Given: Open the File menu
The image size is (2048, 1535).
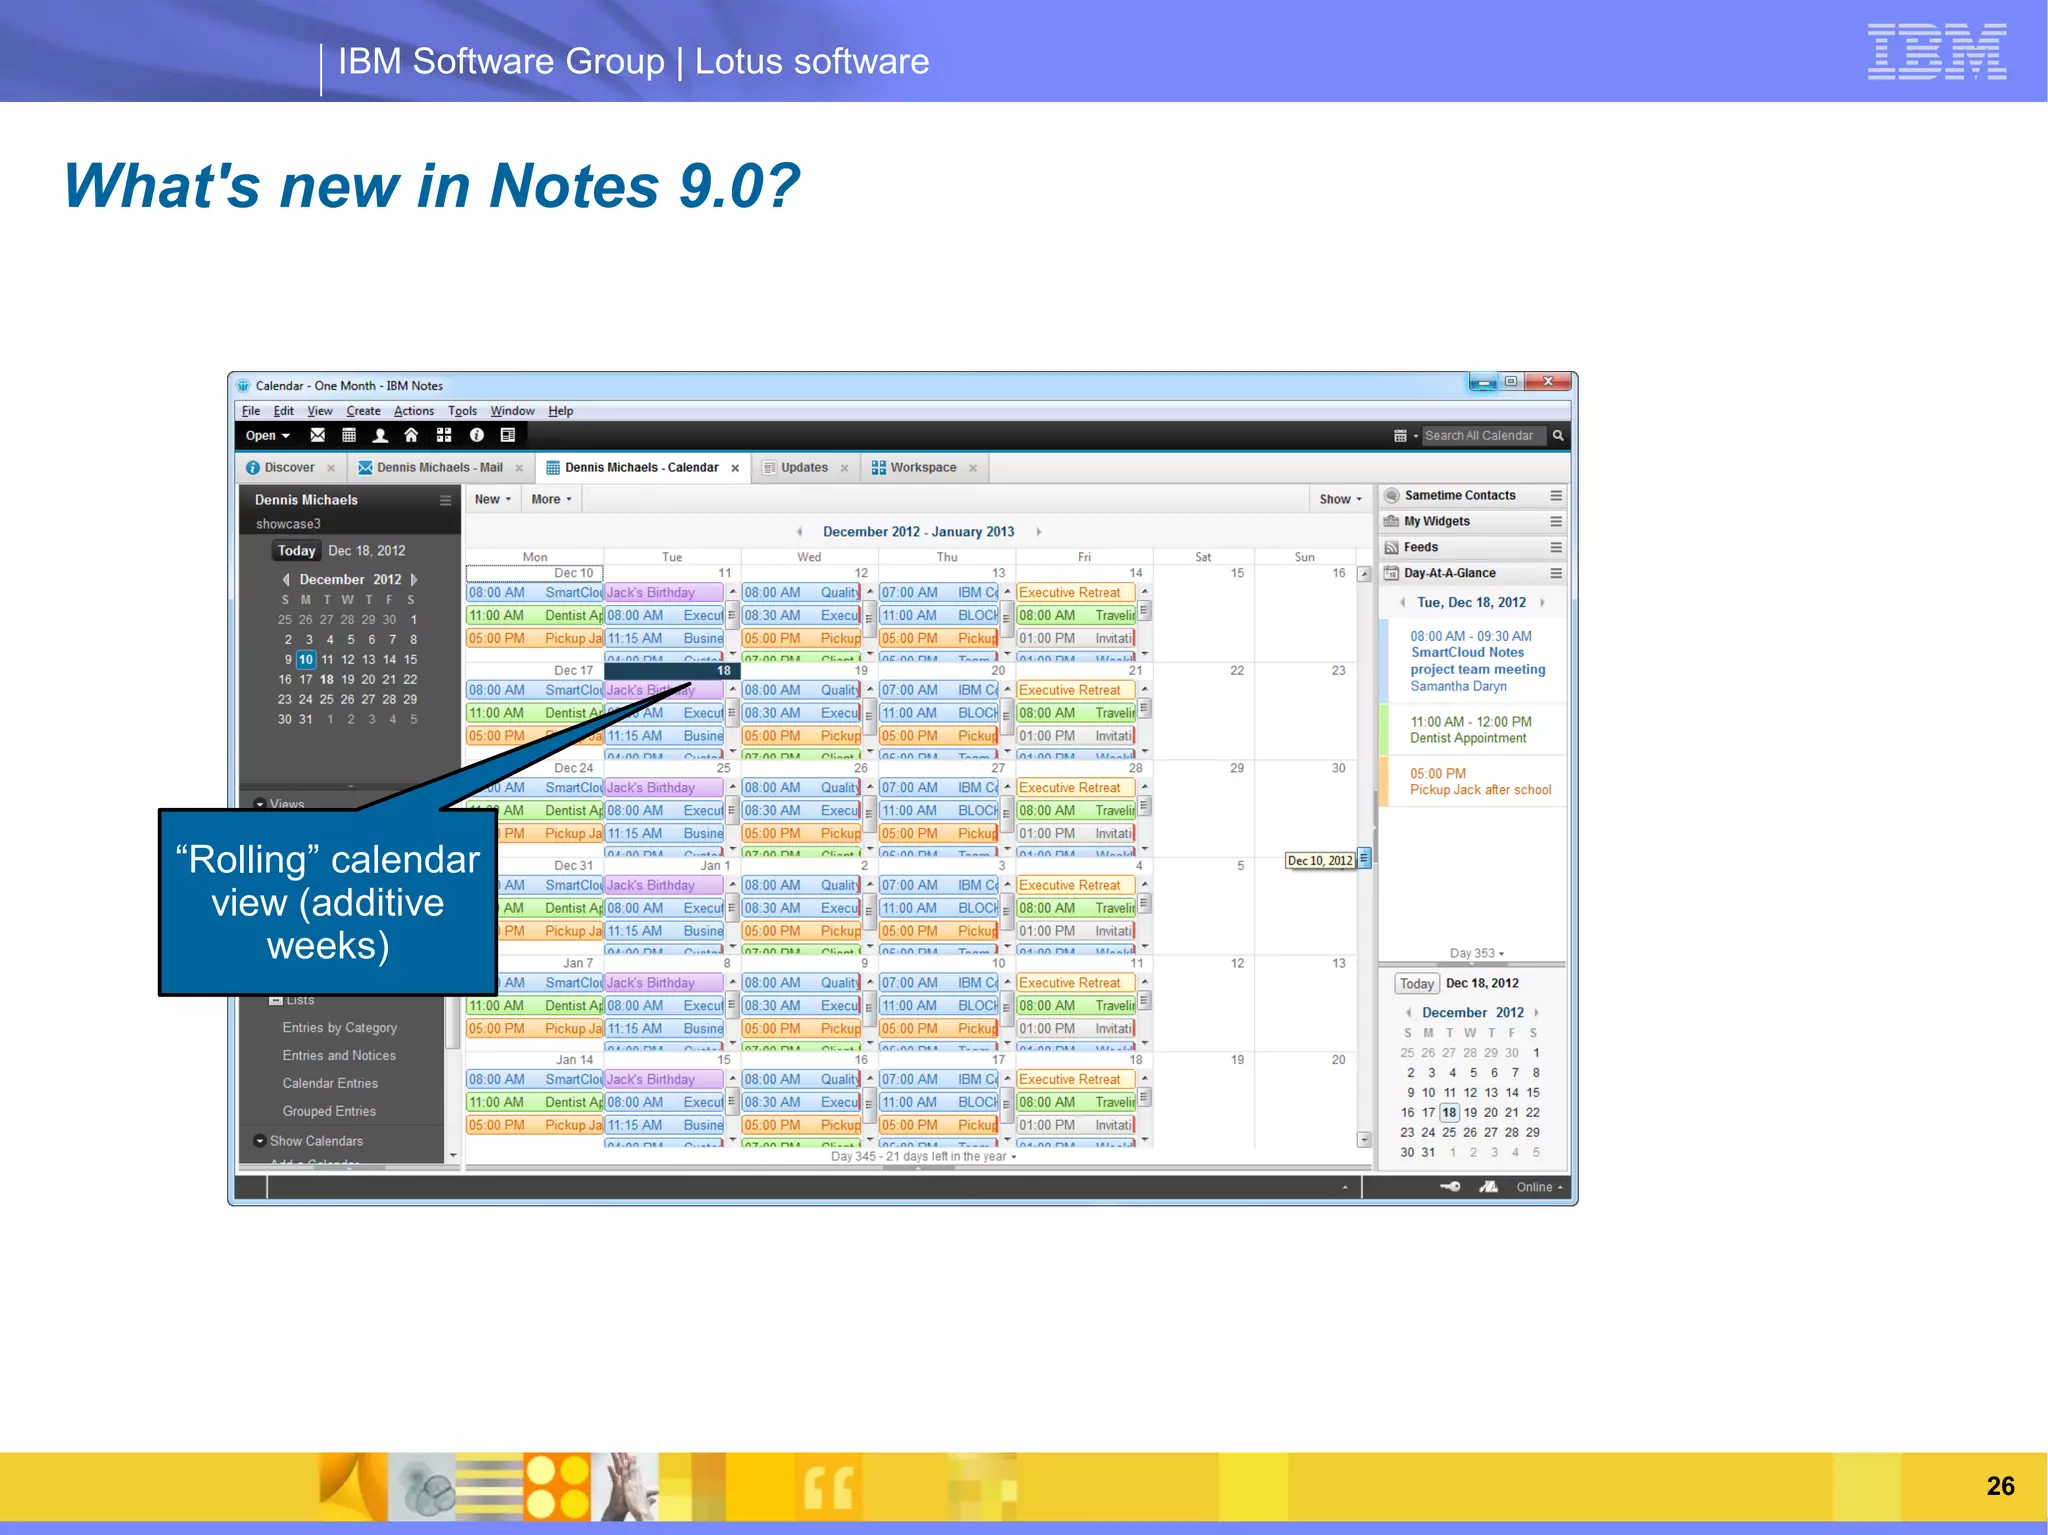Looking at the screenshot, I should [251, 411].
